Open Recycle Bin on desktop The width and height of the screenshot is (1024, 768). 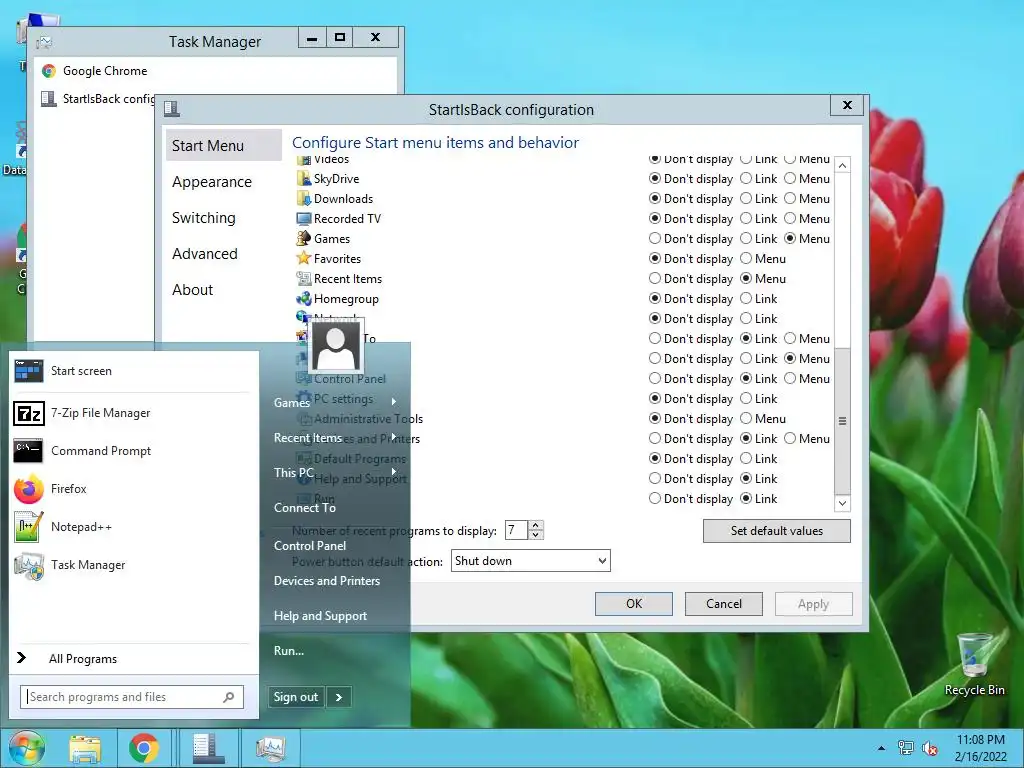[974, 665]
